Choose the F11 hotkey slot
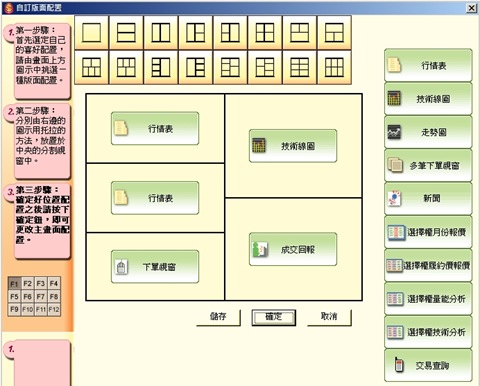This screenshot has width=480, height=386. [x=41, y=309]
